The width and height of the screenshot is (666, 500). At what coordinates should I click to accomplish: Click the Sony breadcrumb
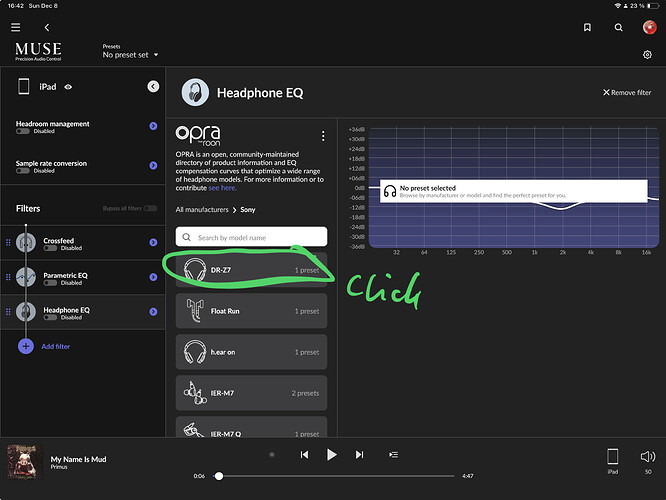(248, 209)
